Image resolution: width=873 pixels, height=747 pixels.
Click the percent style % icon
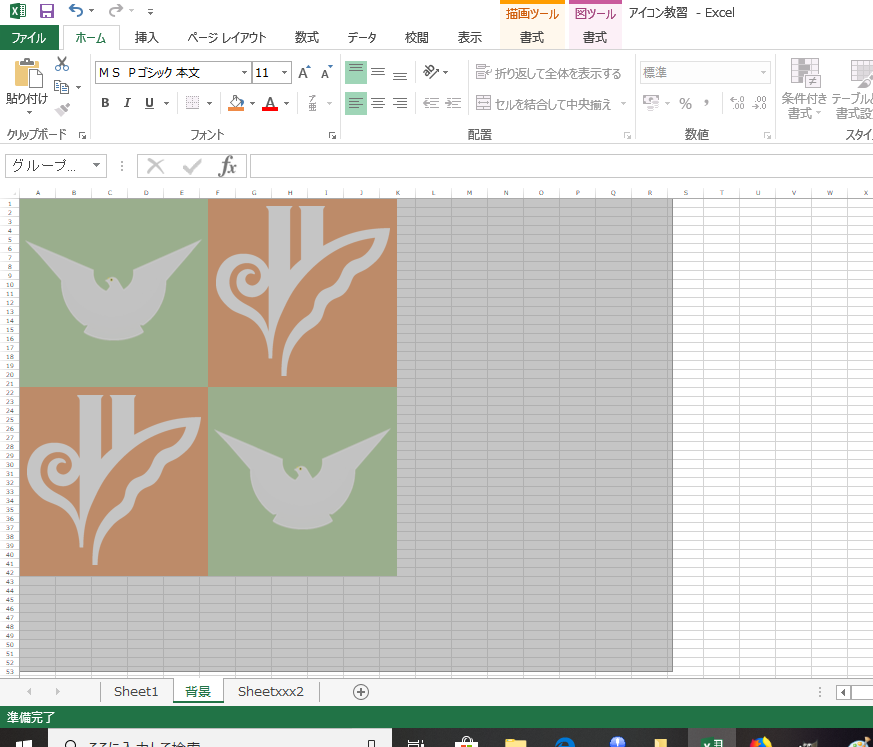click(686, 103)
